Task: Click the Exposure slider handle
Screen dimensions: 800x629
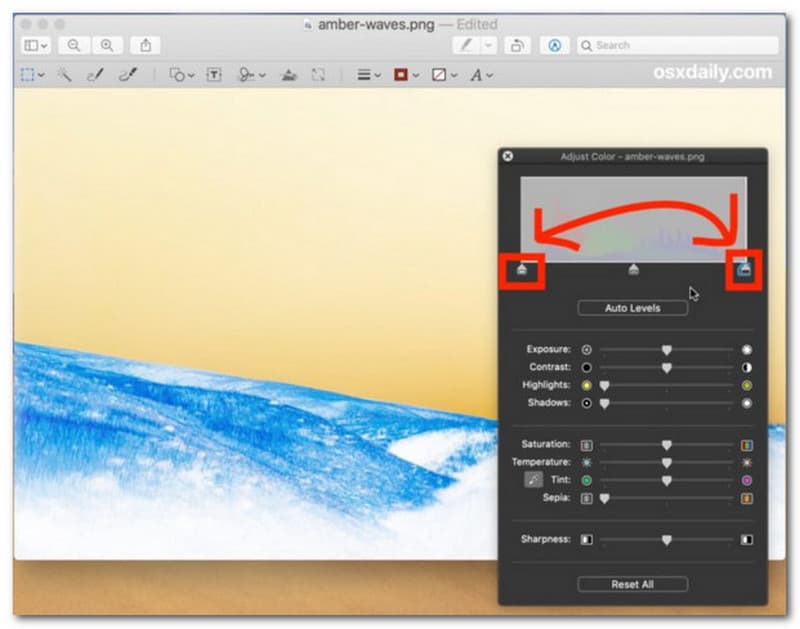Action: [x=666, y=350]
